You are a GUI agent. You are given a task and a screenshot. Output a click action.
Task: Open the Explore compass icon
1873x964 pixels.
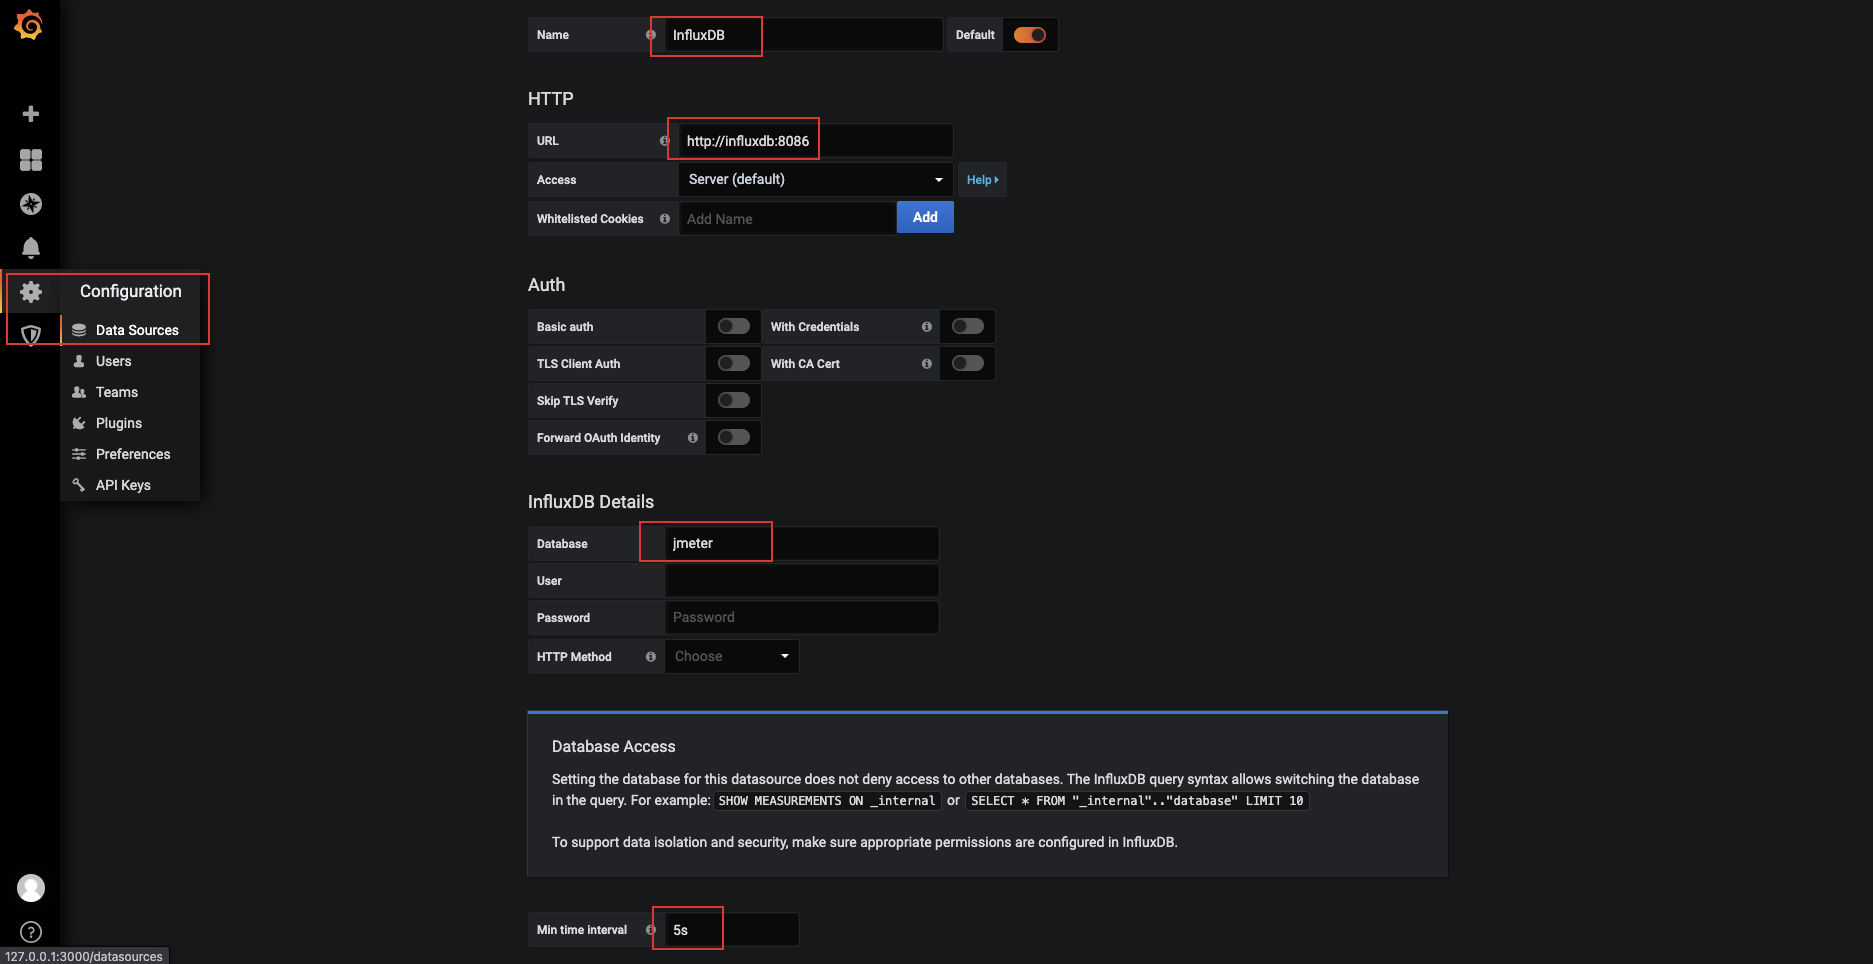(31, 204)
